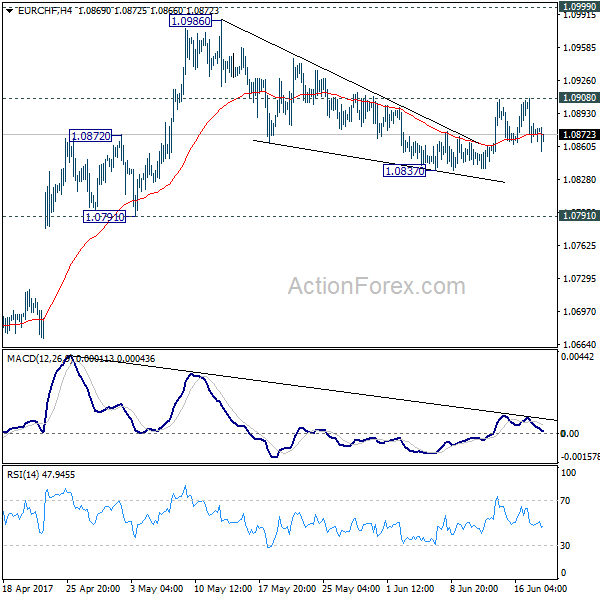Click the RSI 30 level label
The image size is (600, 600).
[565, 546]
